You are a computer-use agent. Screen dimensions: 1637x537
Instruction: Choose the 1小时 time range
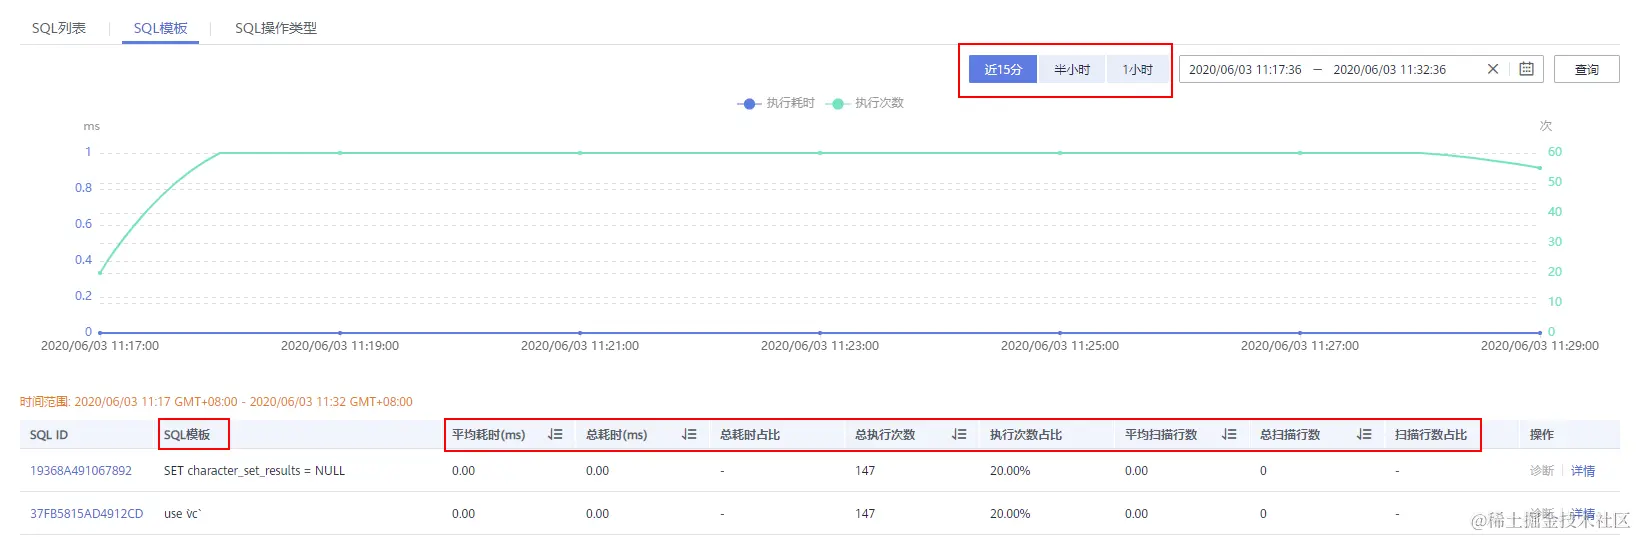point(1137,69)
